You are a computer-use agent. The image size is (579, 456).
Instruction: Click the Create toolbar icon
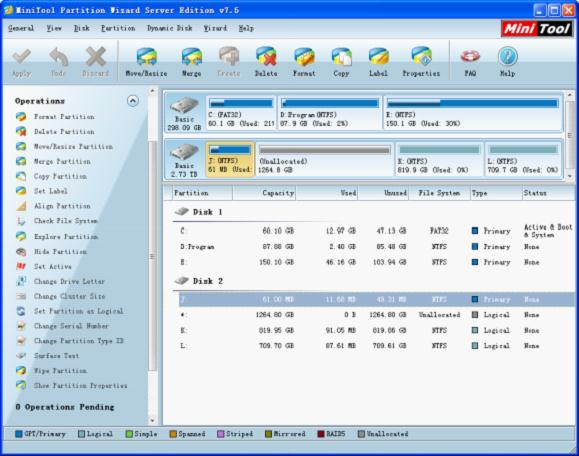click(229, 56)
